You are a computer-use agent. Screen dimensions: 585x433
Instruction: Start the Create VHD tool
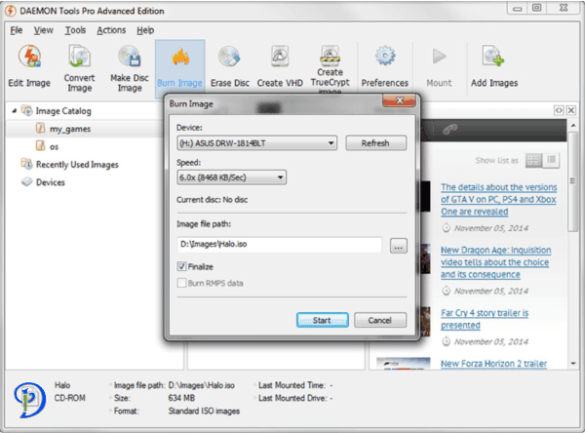[x=280, y=66]
